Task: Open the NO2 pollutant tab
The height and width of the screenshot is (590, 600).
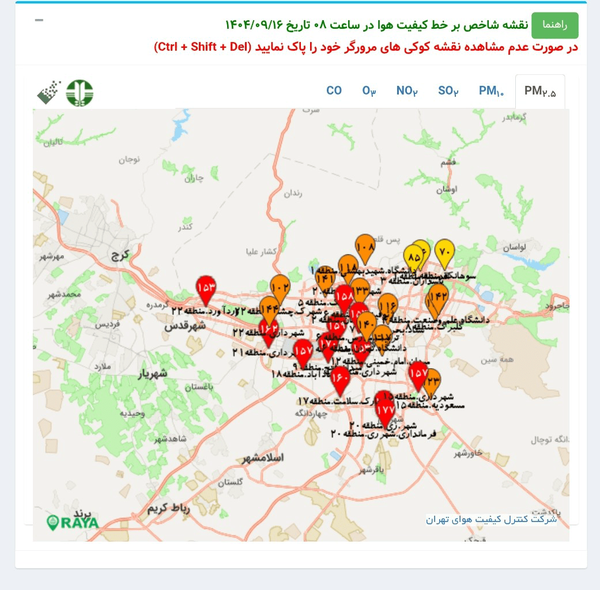Action: click(407, 91)
